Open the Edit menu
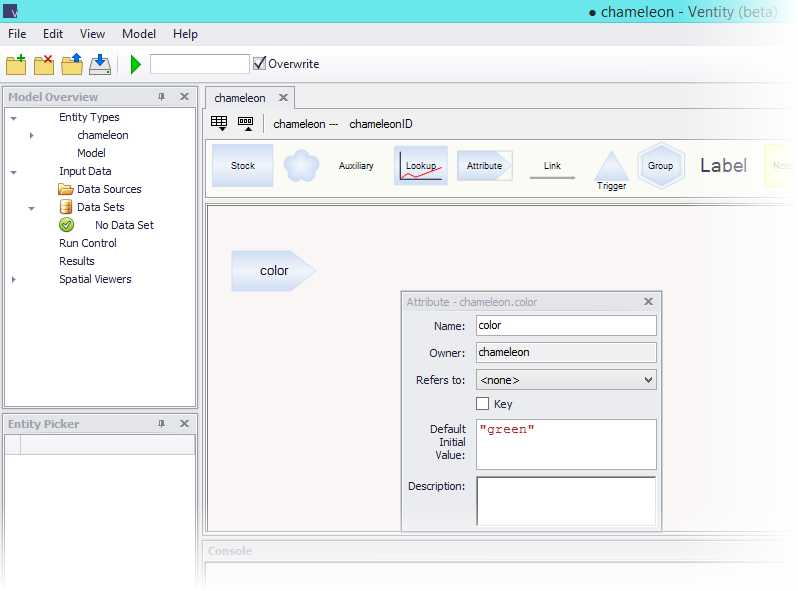 [x=53, y=34]
